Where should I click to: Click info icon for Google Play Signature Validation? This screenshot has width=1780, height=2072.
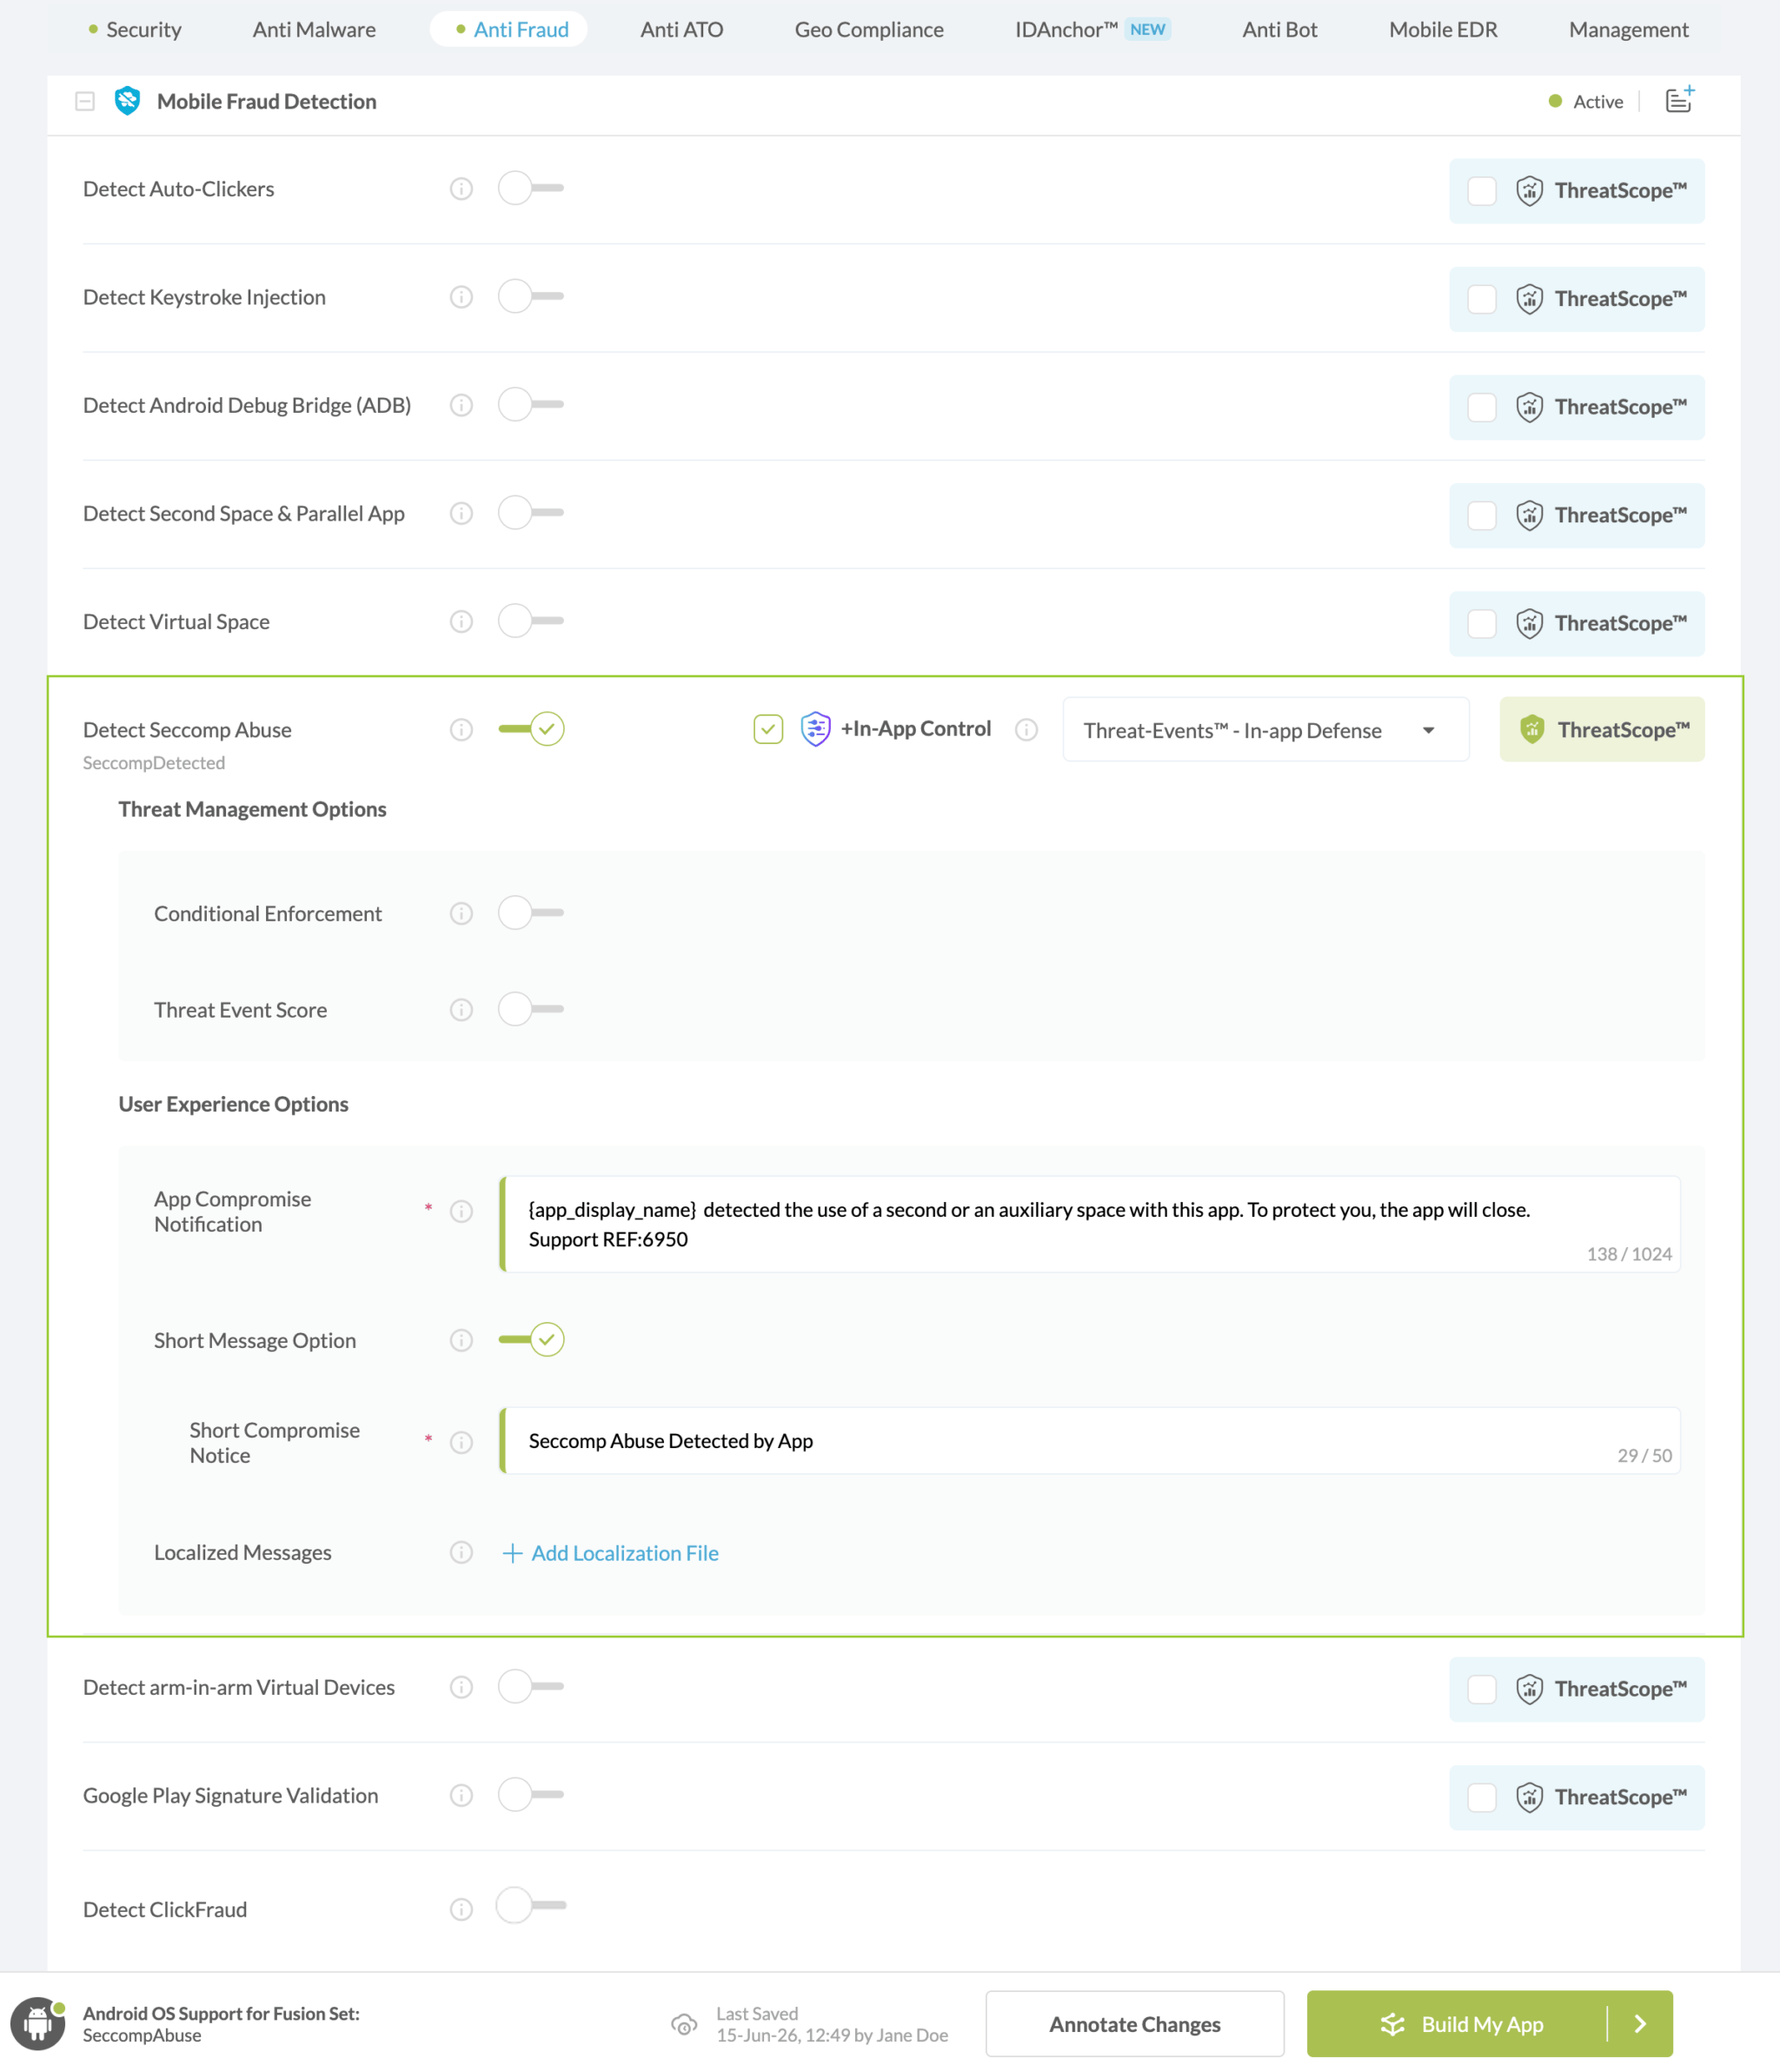pos(461,1795)
